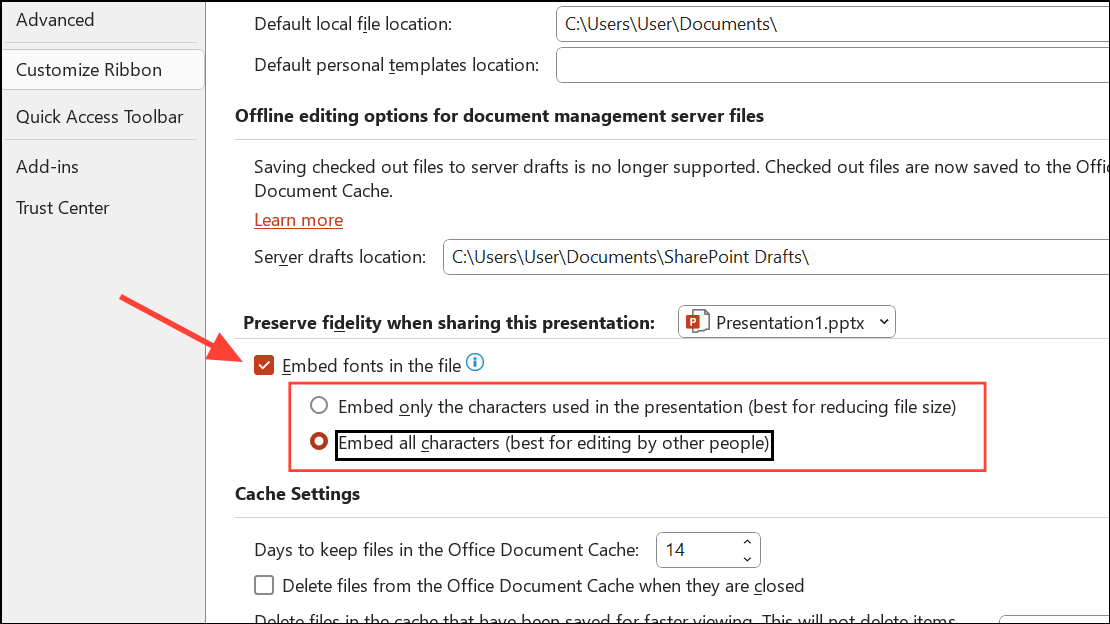The height and width of the screenshot is (624, 1110).
Task: Click the PowerPoint file icon in presentation selector
Action: 698,322
